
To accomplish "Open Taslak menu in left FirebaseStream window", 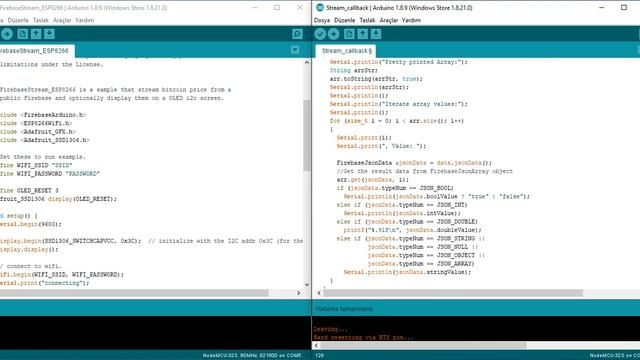I will (x=41, y=20).
